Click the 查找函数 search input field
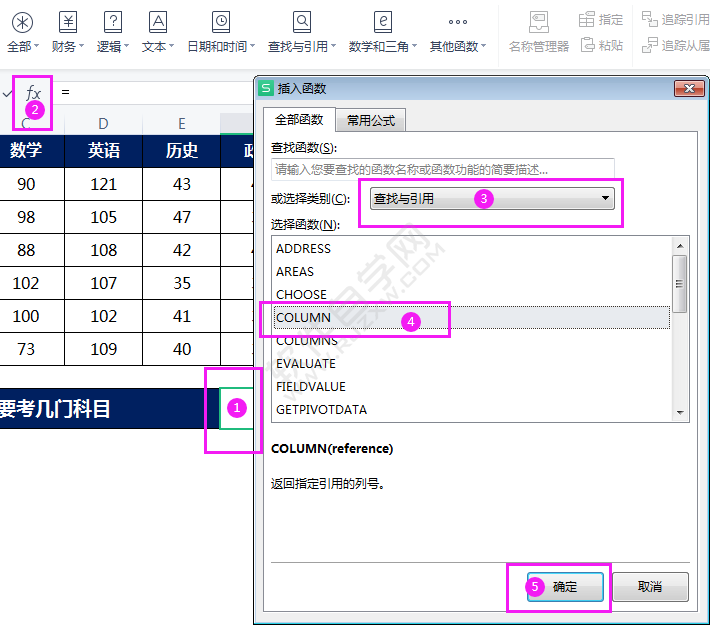 coord(442,169)
